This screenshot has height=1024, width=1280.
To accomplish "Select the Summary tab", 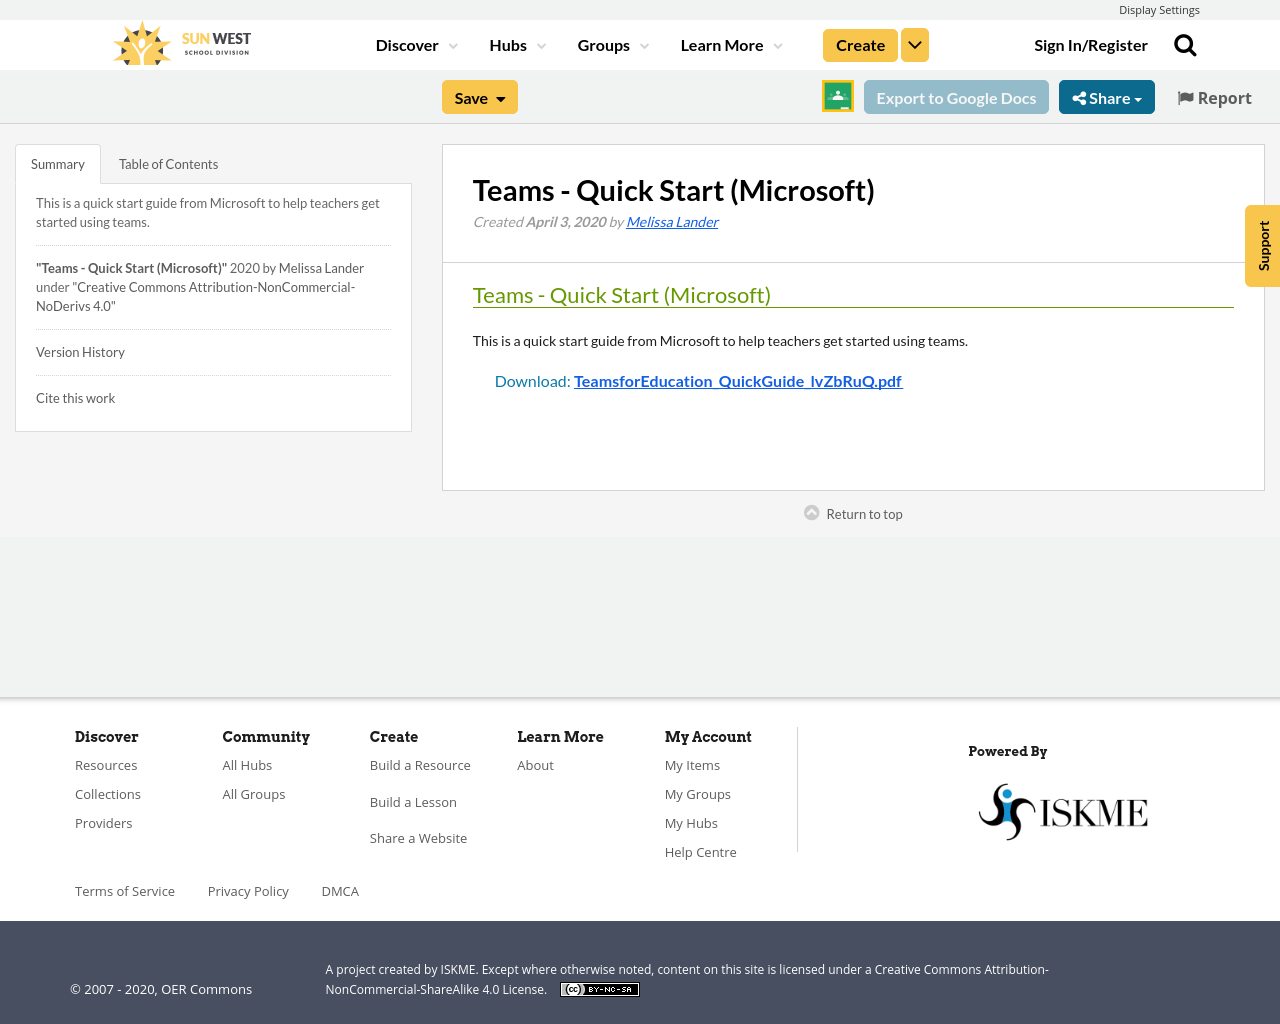I will pyautogui.click(x=57, y=162).
